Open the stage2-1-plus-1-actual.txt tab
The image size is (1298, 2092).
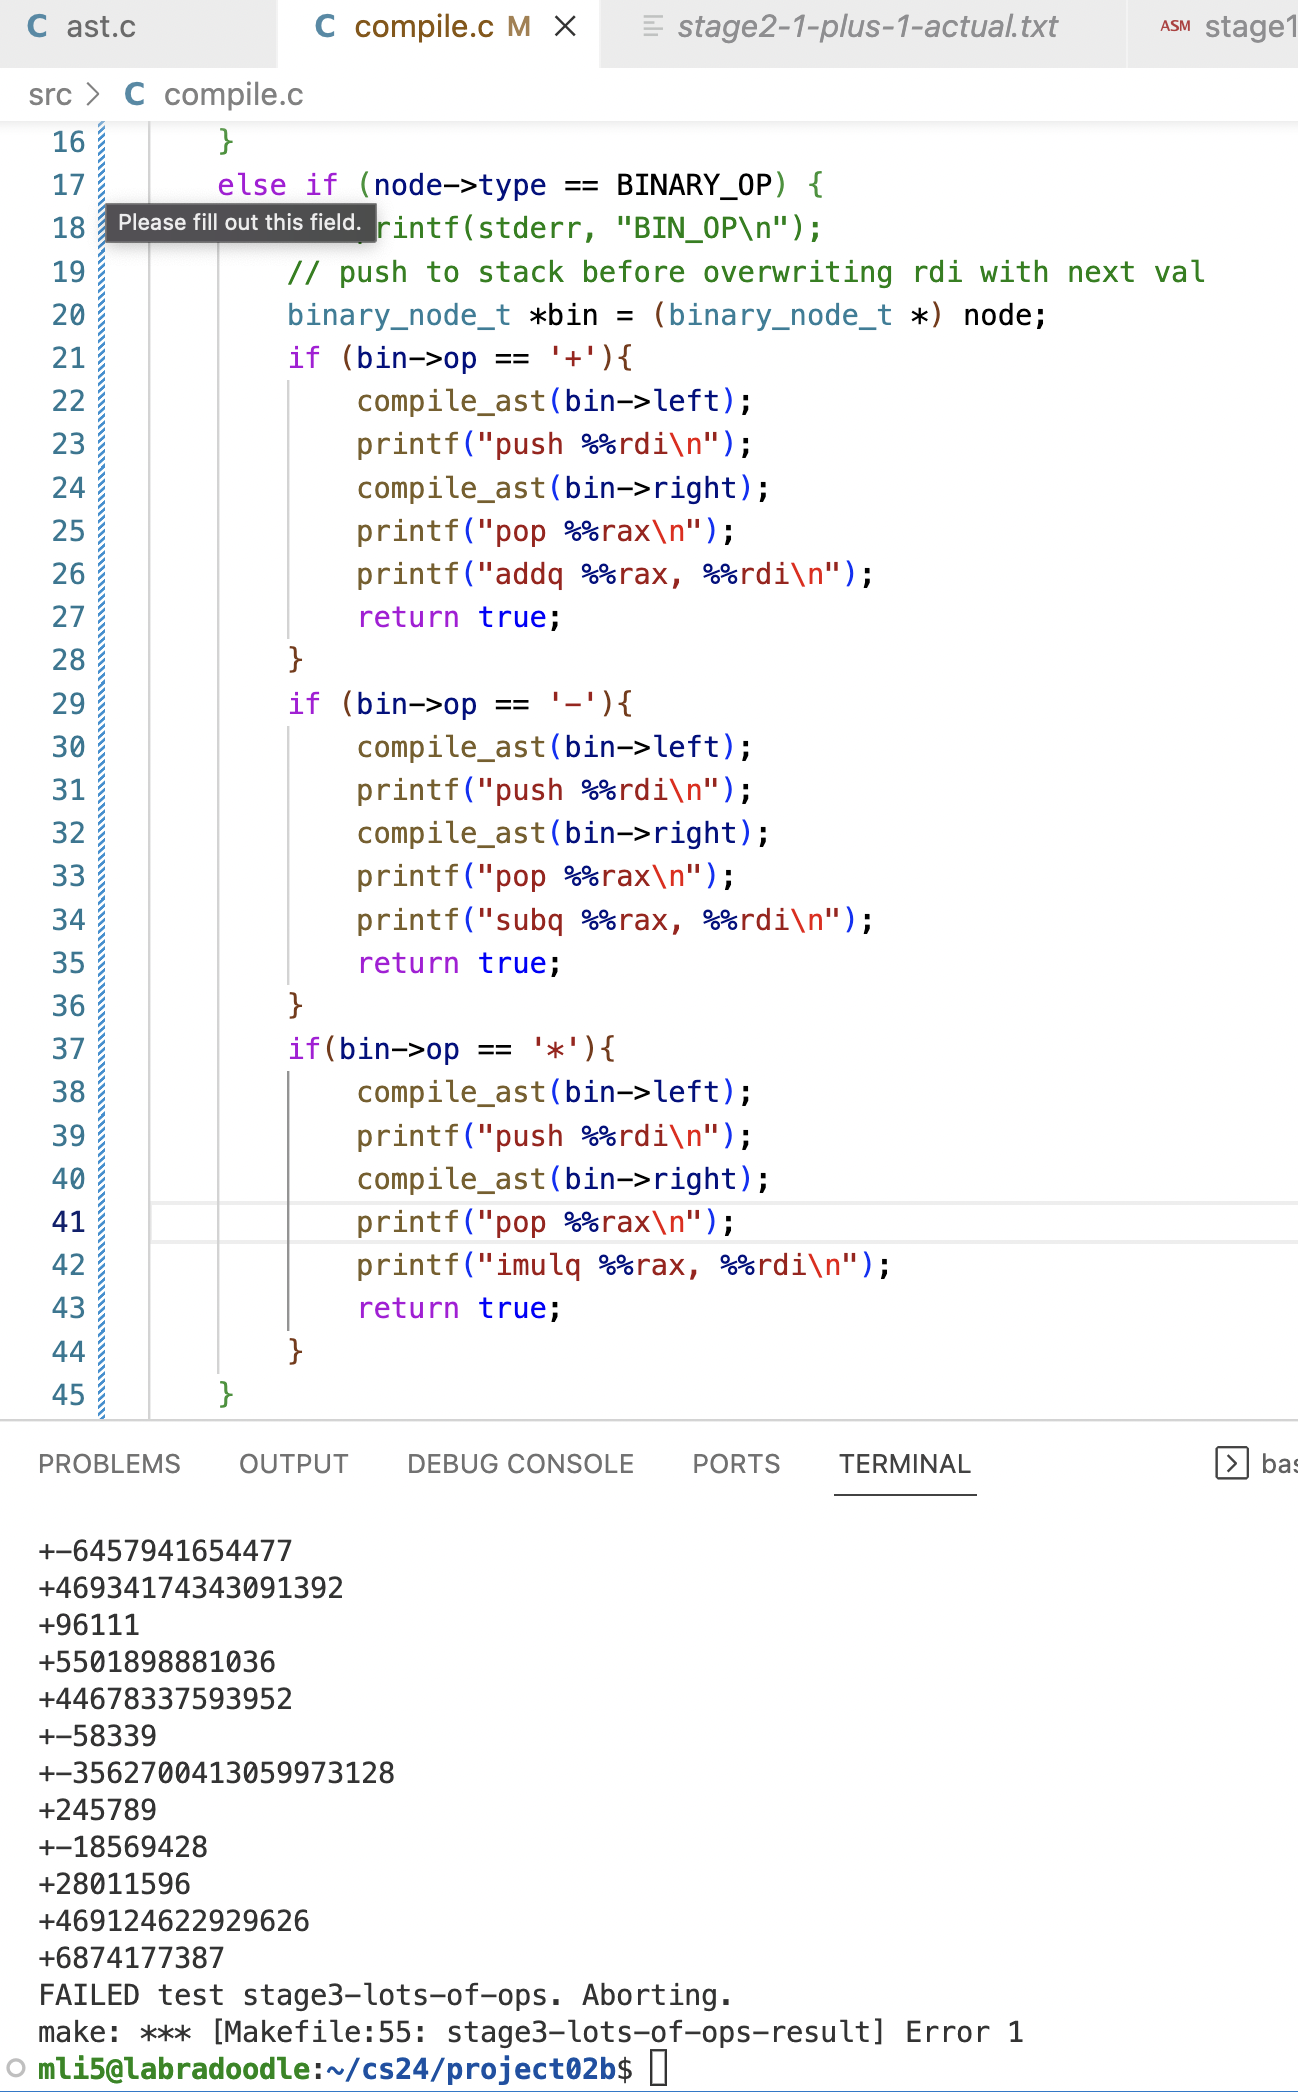click(x=866, y=27)
